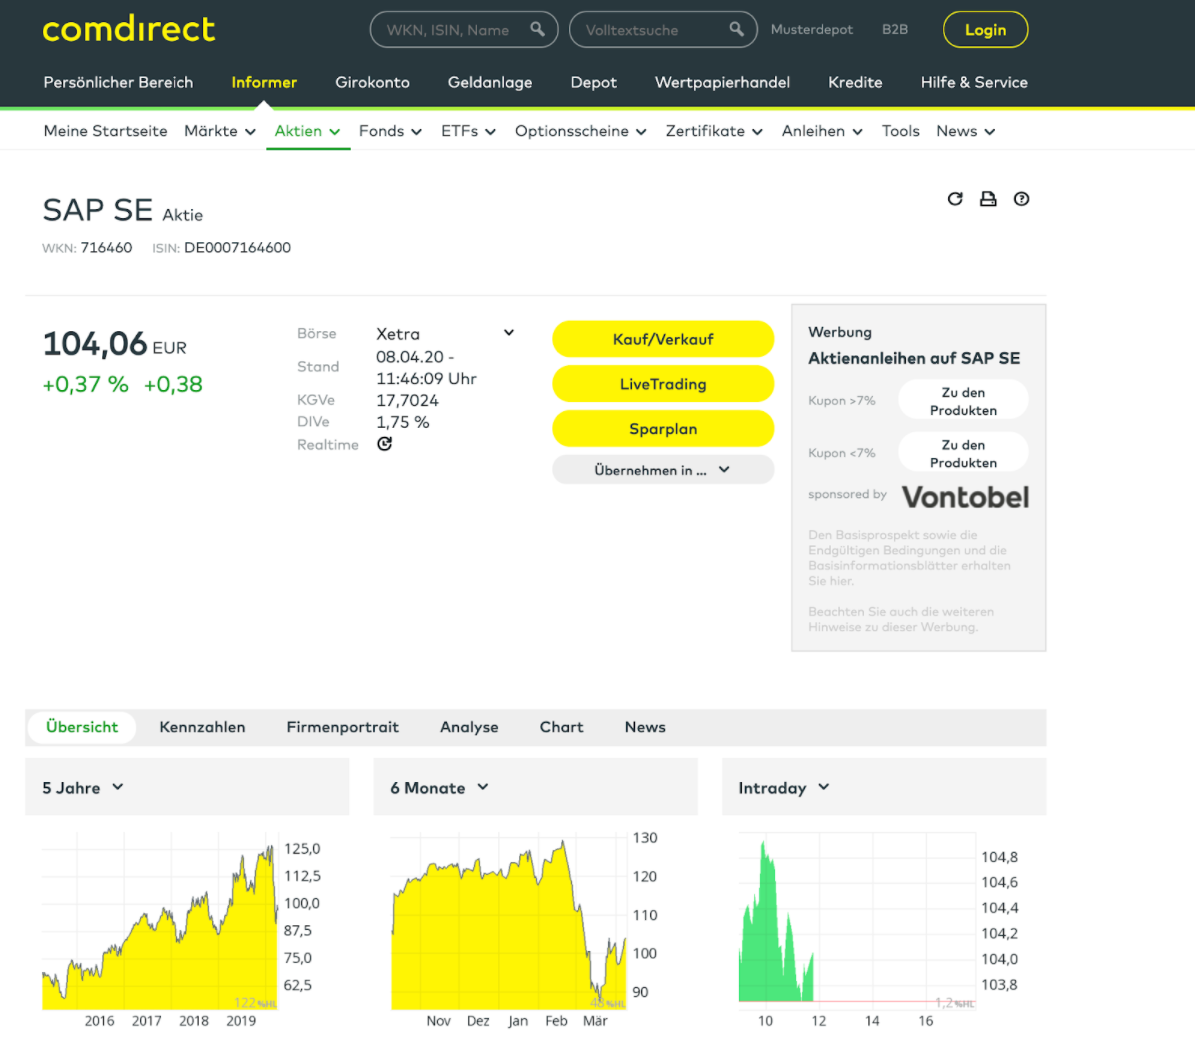Open the Depot main menu
The height and width of the screenshot is (1049, 1195).
click(593, 82)
